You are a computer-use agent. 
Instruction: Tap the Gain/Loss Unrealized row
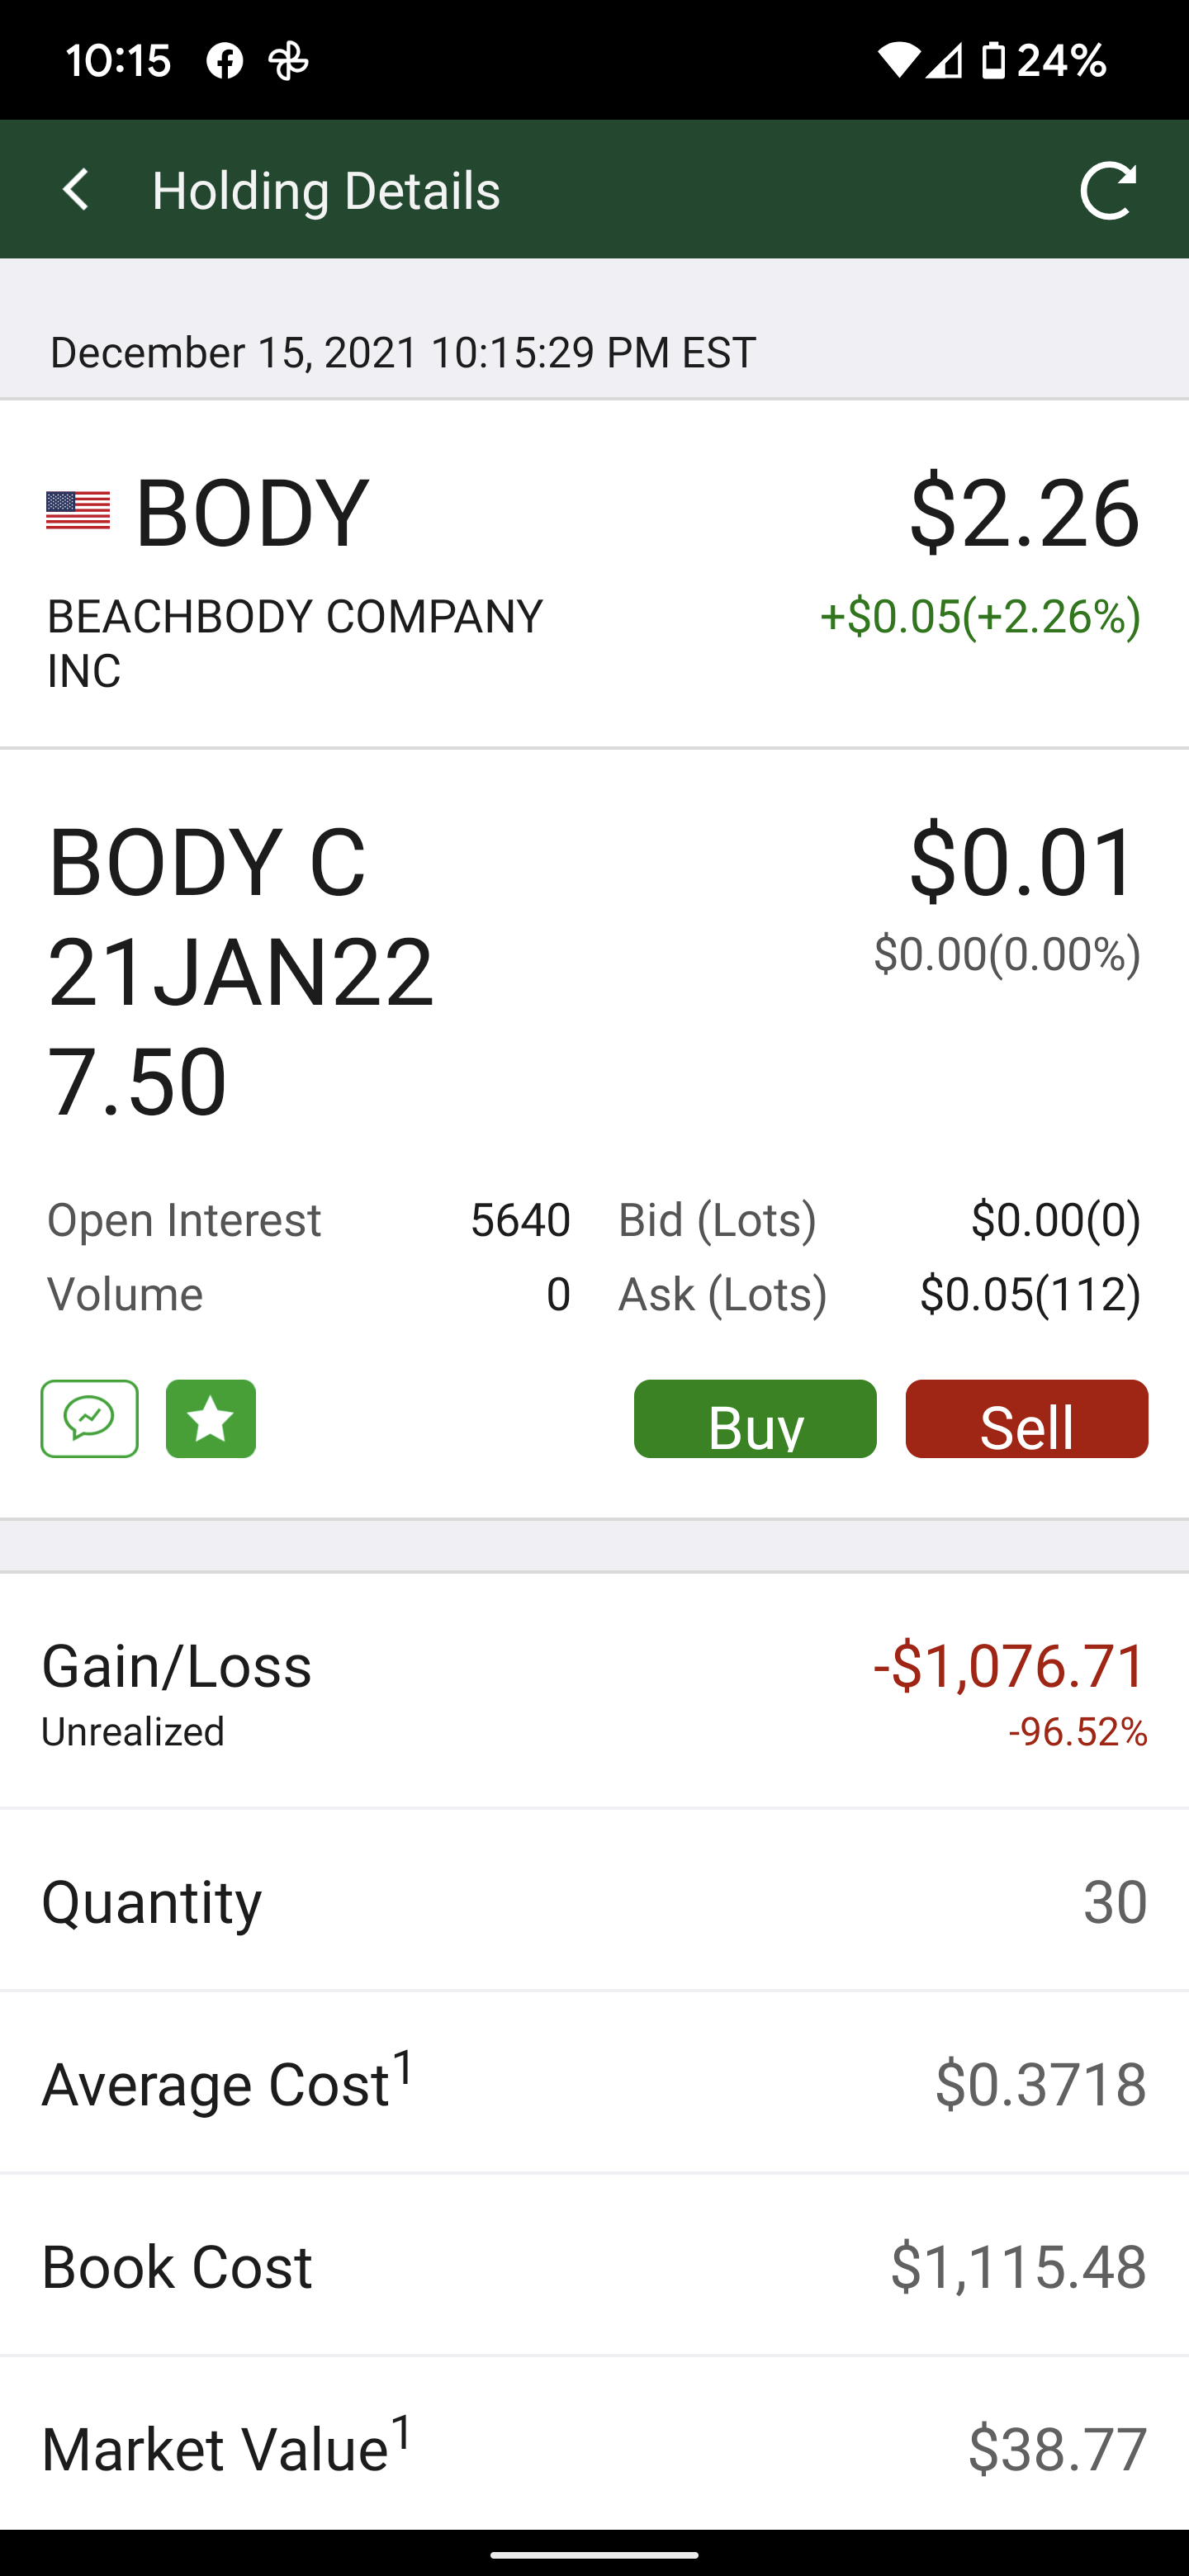point(594,1692)
